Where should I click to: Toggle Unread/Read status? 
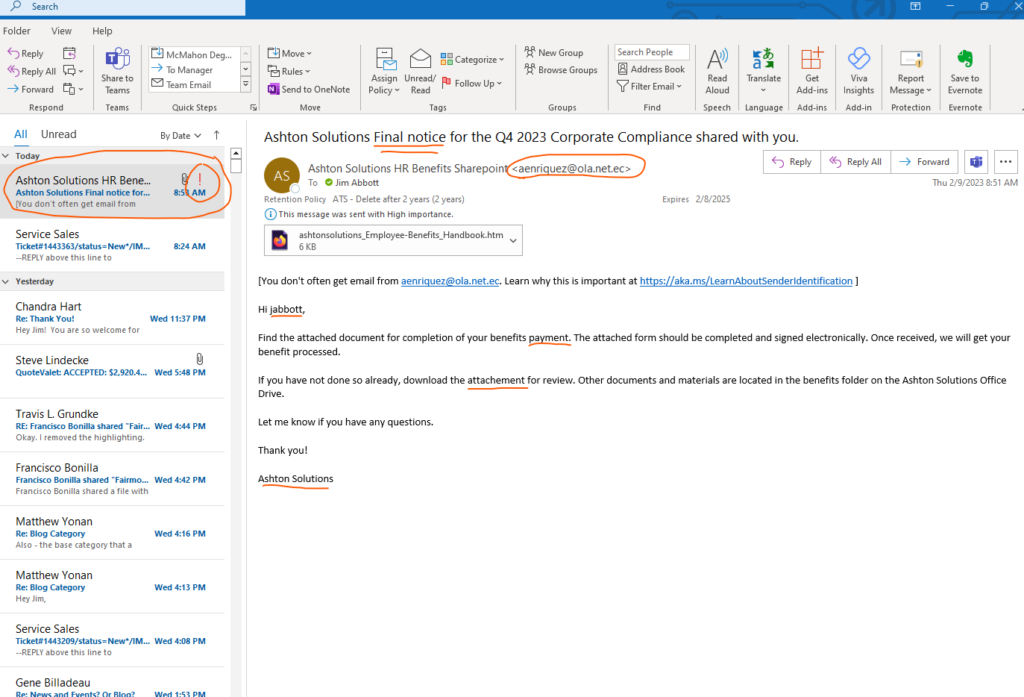(420, 71)
